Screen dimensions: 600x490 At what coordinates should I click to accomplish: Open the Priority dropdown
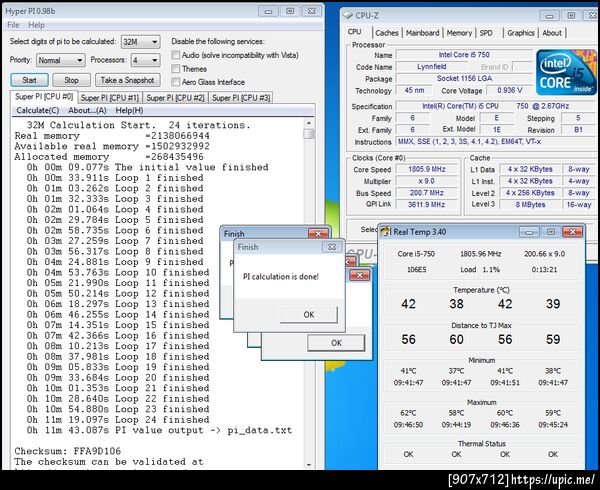(60, 60)
